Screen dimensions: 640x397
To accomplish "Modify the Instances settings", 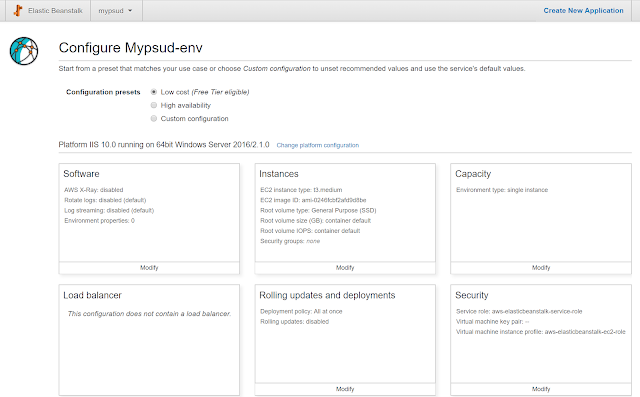I will coord(345,268).
